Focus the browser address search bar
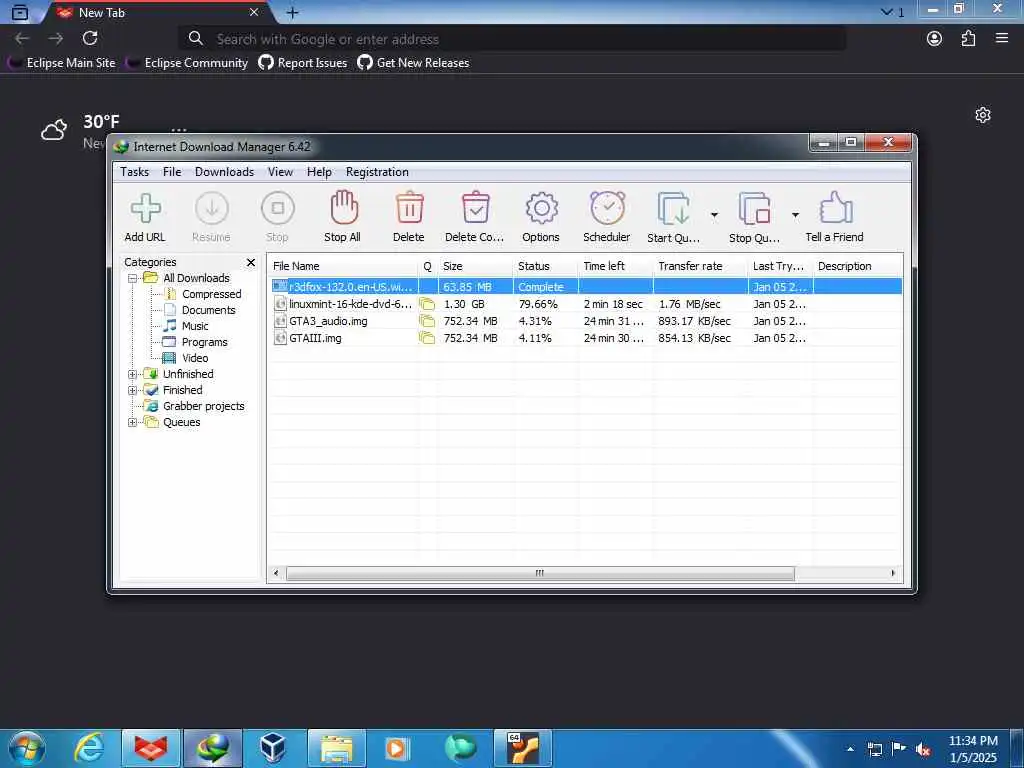 [x=511, y=39]
